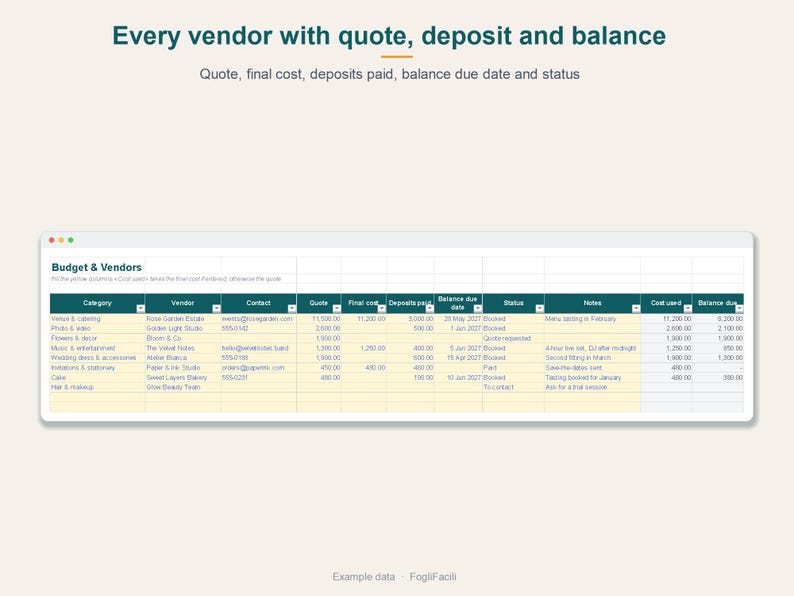Select the 'Venue & catering' category cell
Image resolution: width=794 pixels, height=596 pixels.
[97, 319]
